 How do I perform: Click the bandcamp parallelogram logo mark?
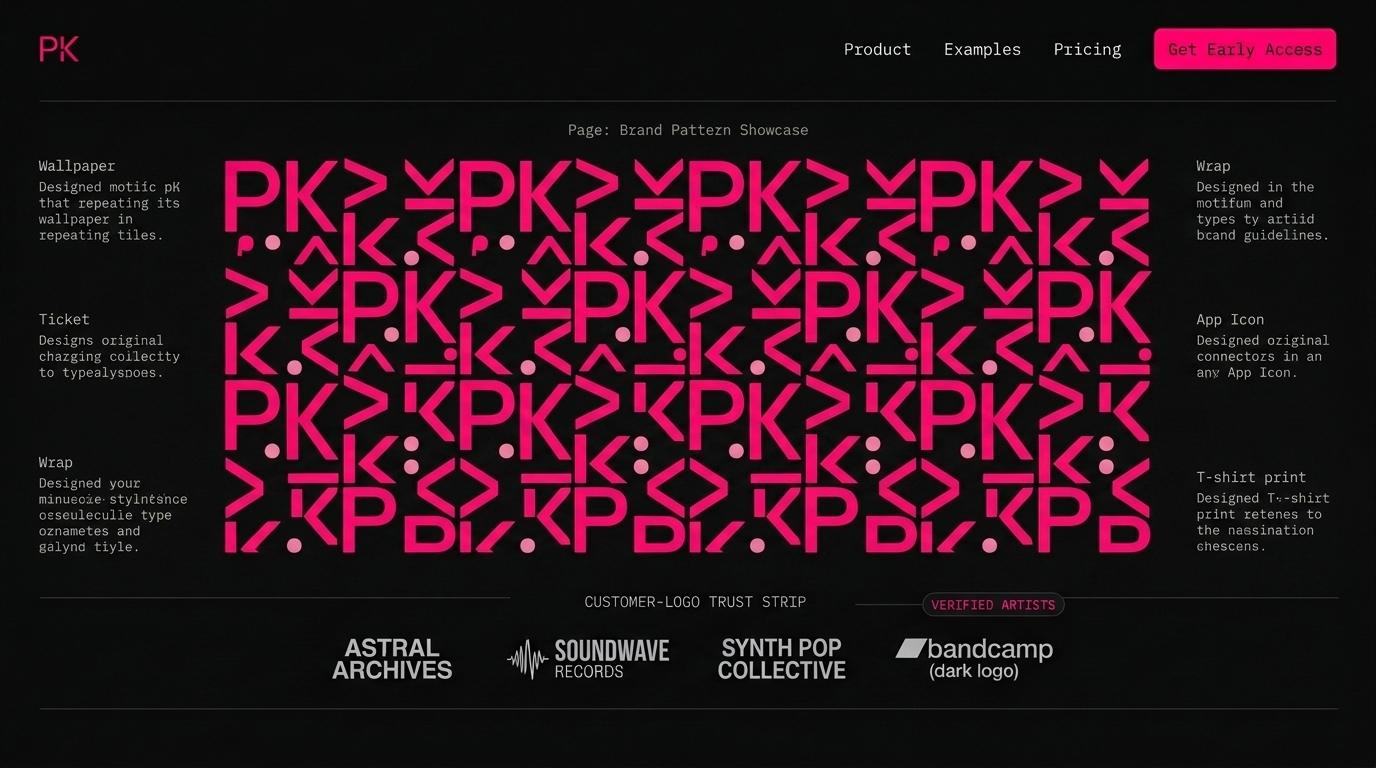(910, 649)
